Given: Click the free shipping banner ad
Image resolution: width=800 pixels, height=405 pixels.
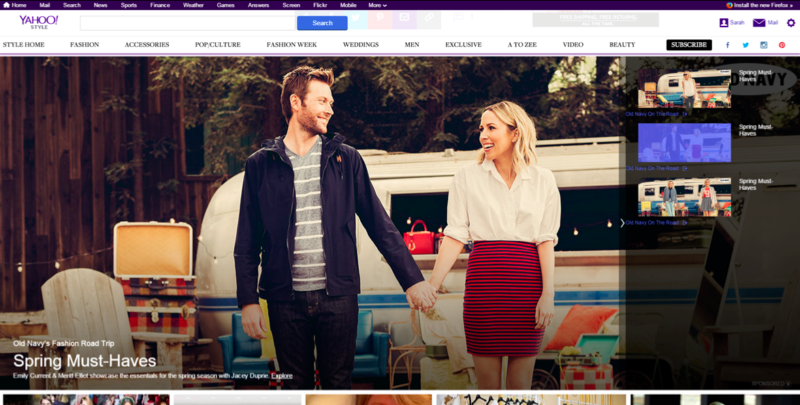Looking at the screenshot, I should coord(595,20).
